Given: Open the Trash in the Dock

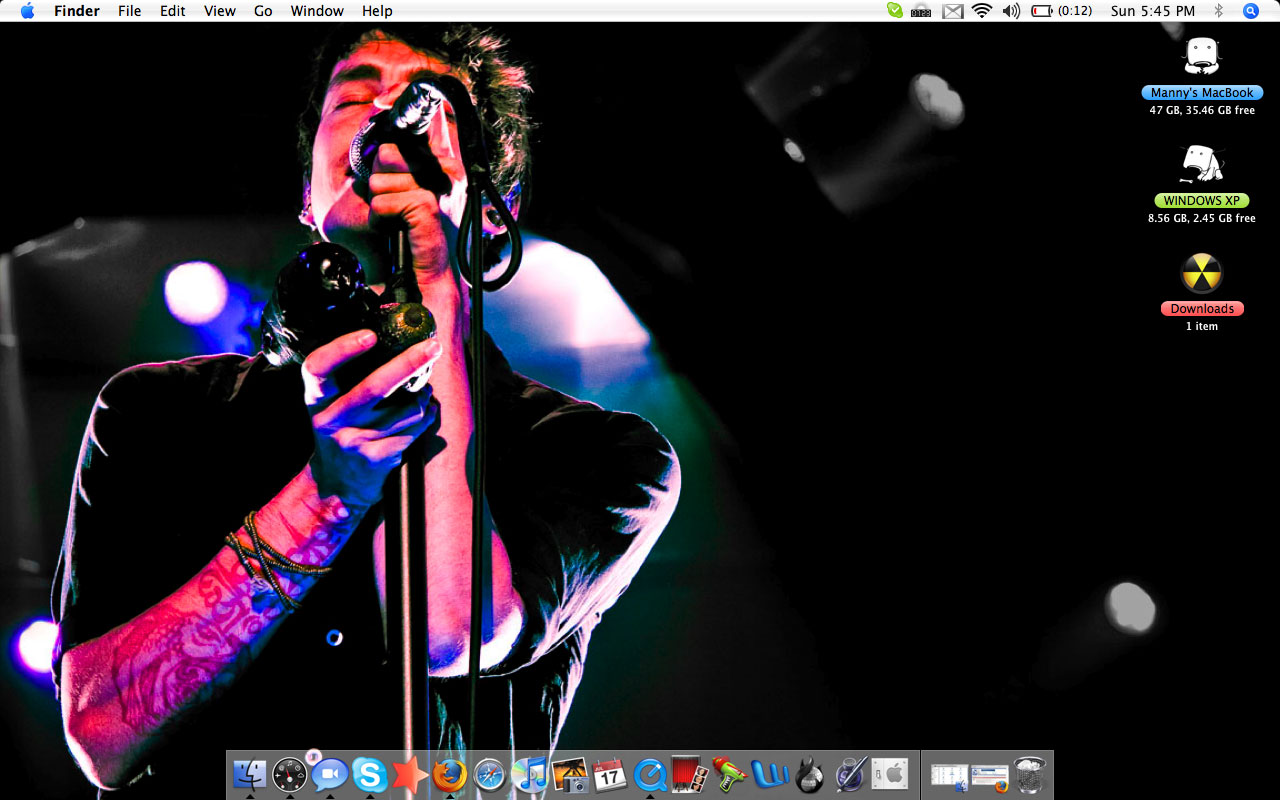Looking at the screenshot, I should 1029,774.
